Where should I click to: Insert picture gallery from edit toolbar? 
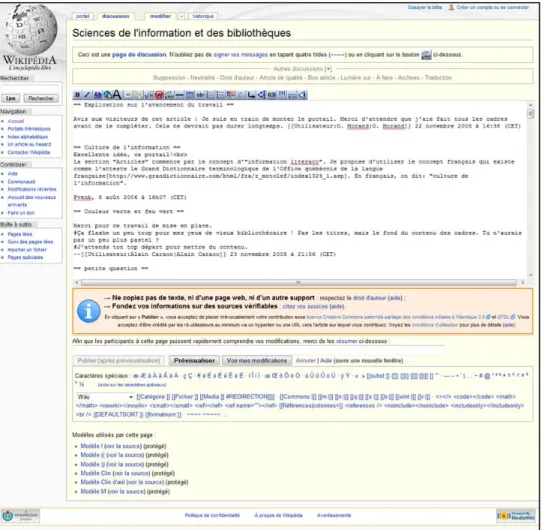[230, 95]
